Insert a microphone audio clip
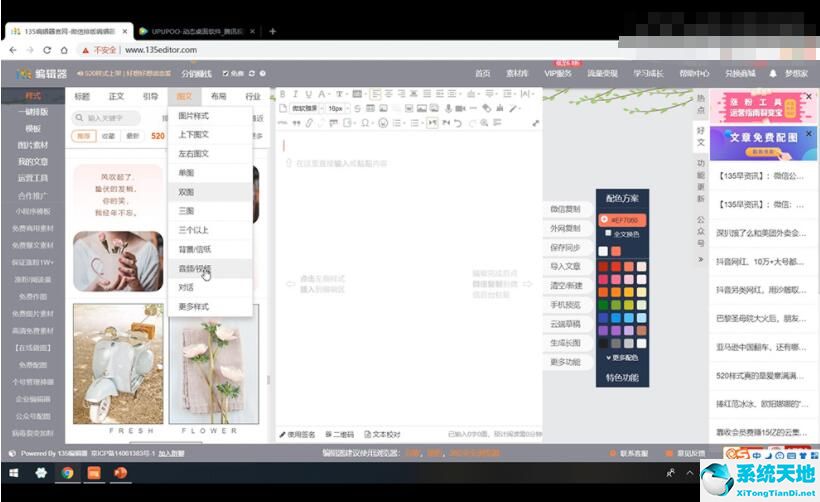 tap(449, 108)
